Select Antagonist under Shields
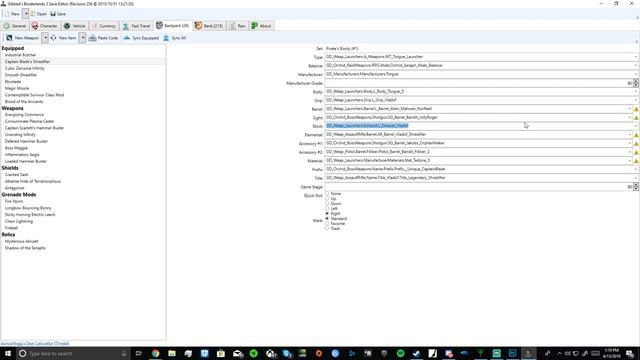Screen dimensions: 640x360 click(x=14, y=188)
